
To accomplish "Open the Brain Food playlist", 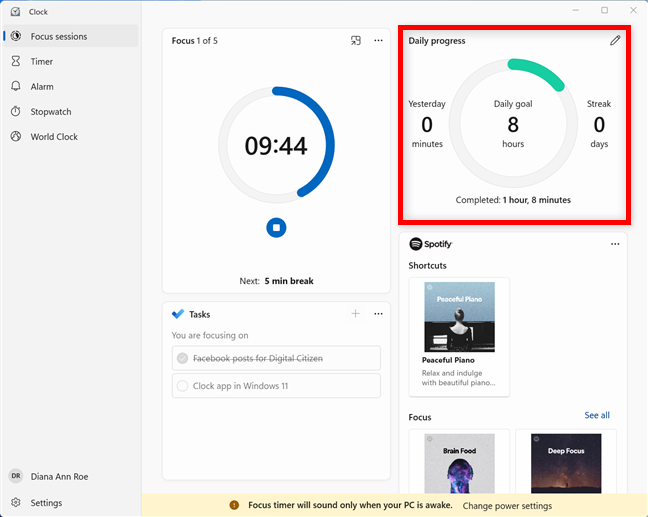I will point(458,463).
